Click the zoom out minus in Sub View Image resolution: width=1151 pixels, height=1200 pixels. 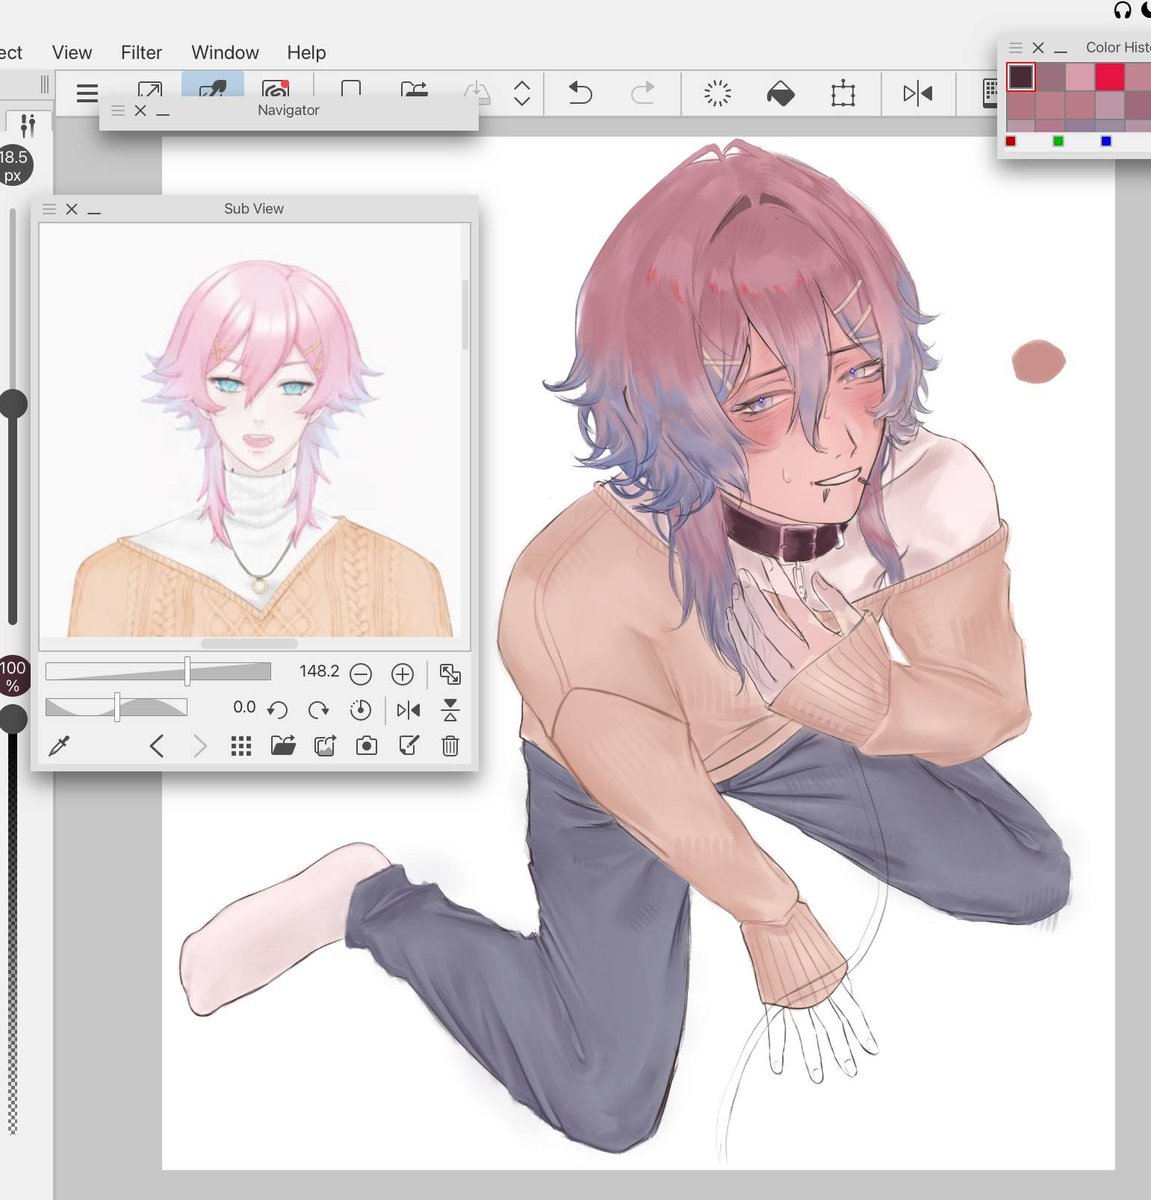point(361,674)
